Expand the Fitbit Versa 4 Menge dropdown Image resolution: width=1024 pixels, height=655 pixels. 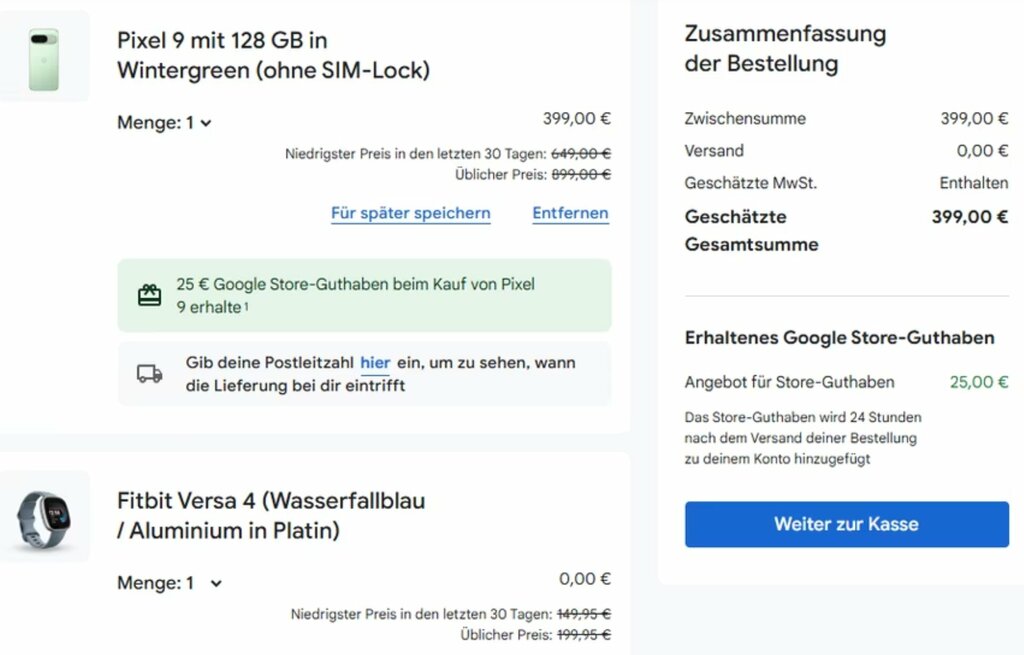point(170,583)
